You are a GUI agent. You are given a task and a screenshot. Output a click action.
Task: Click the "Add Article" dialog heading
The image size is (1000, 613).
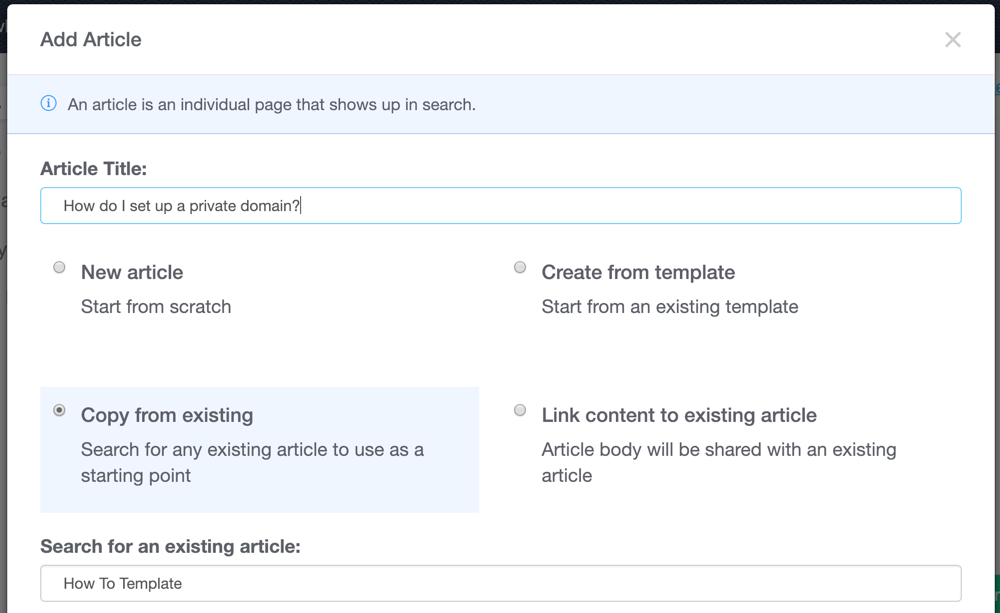(x=91, y=40)
